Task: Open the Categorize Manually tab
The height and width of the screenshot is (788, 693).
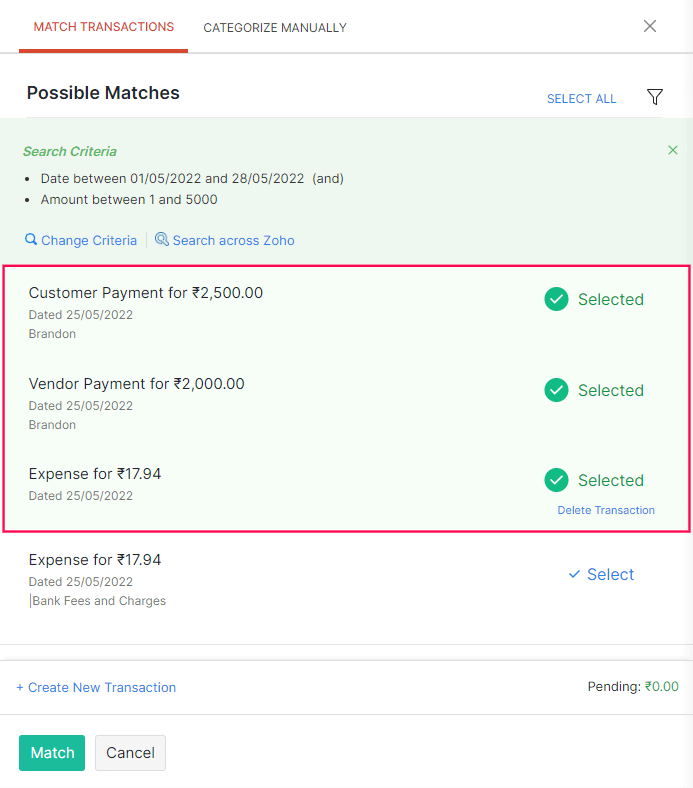Action: tap(275, 28)
